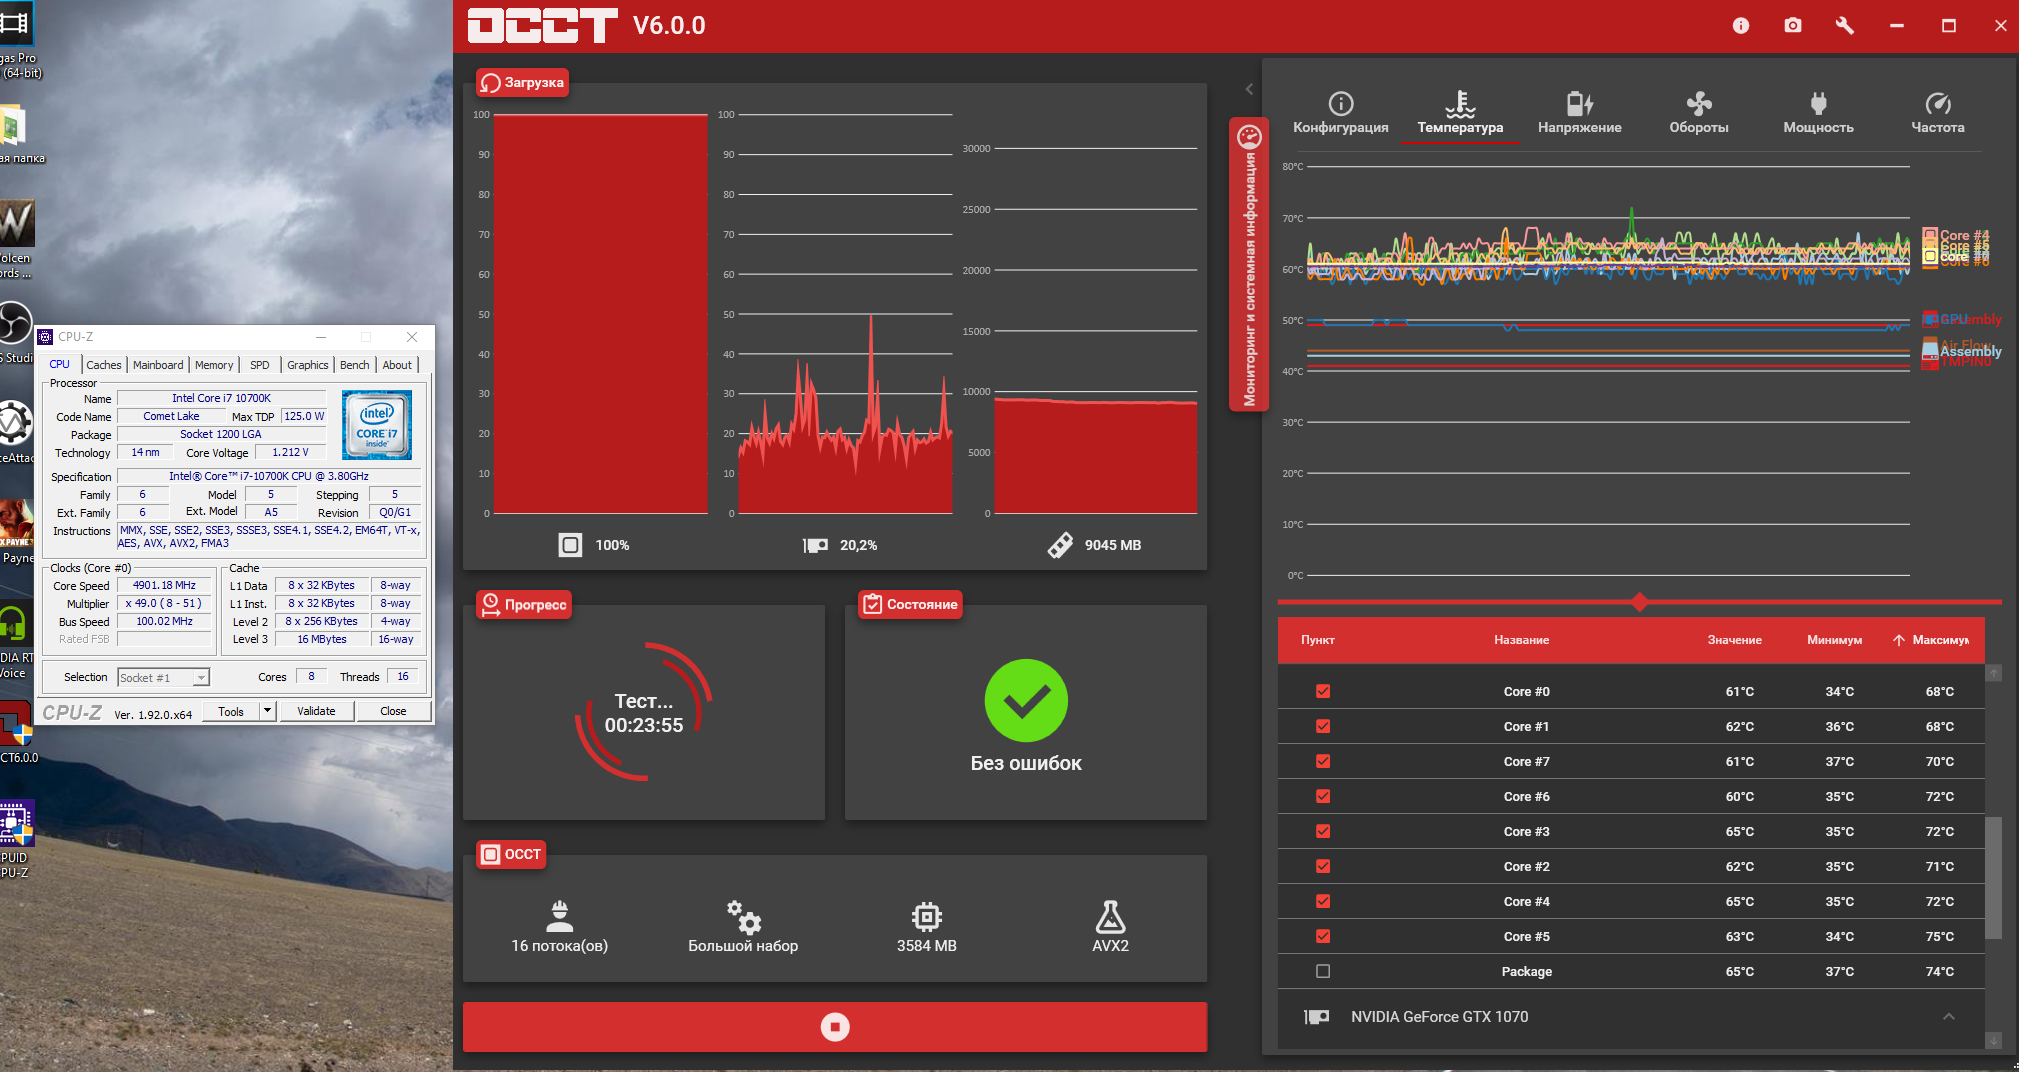Check the Package temperature checkbox
Image resolution: width=2019 pixels, height=1072 pixels.
[x=1323, y=971]
